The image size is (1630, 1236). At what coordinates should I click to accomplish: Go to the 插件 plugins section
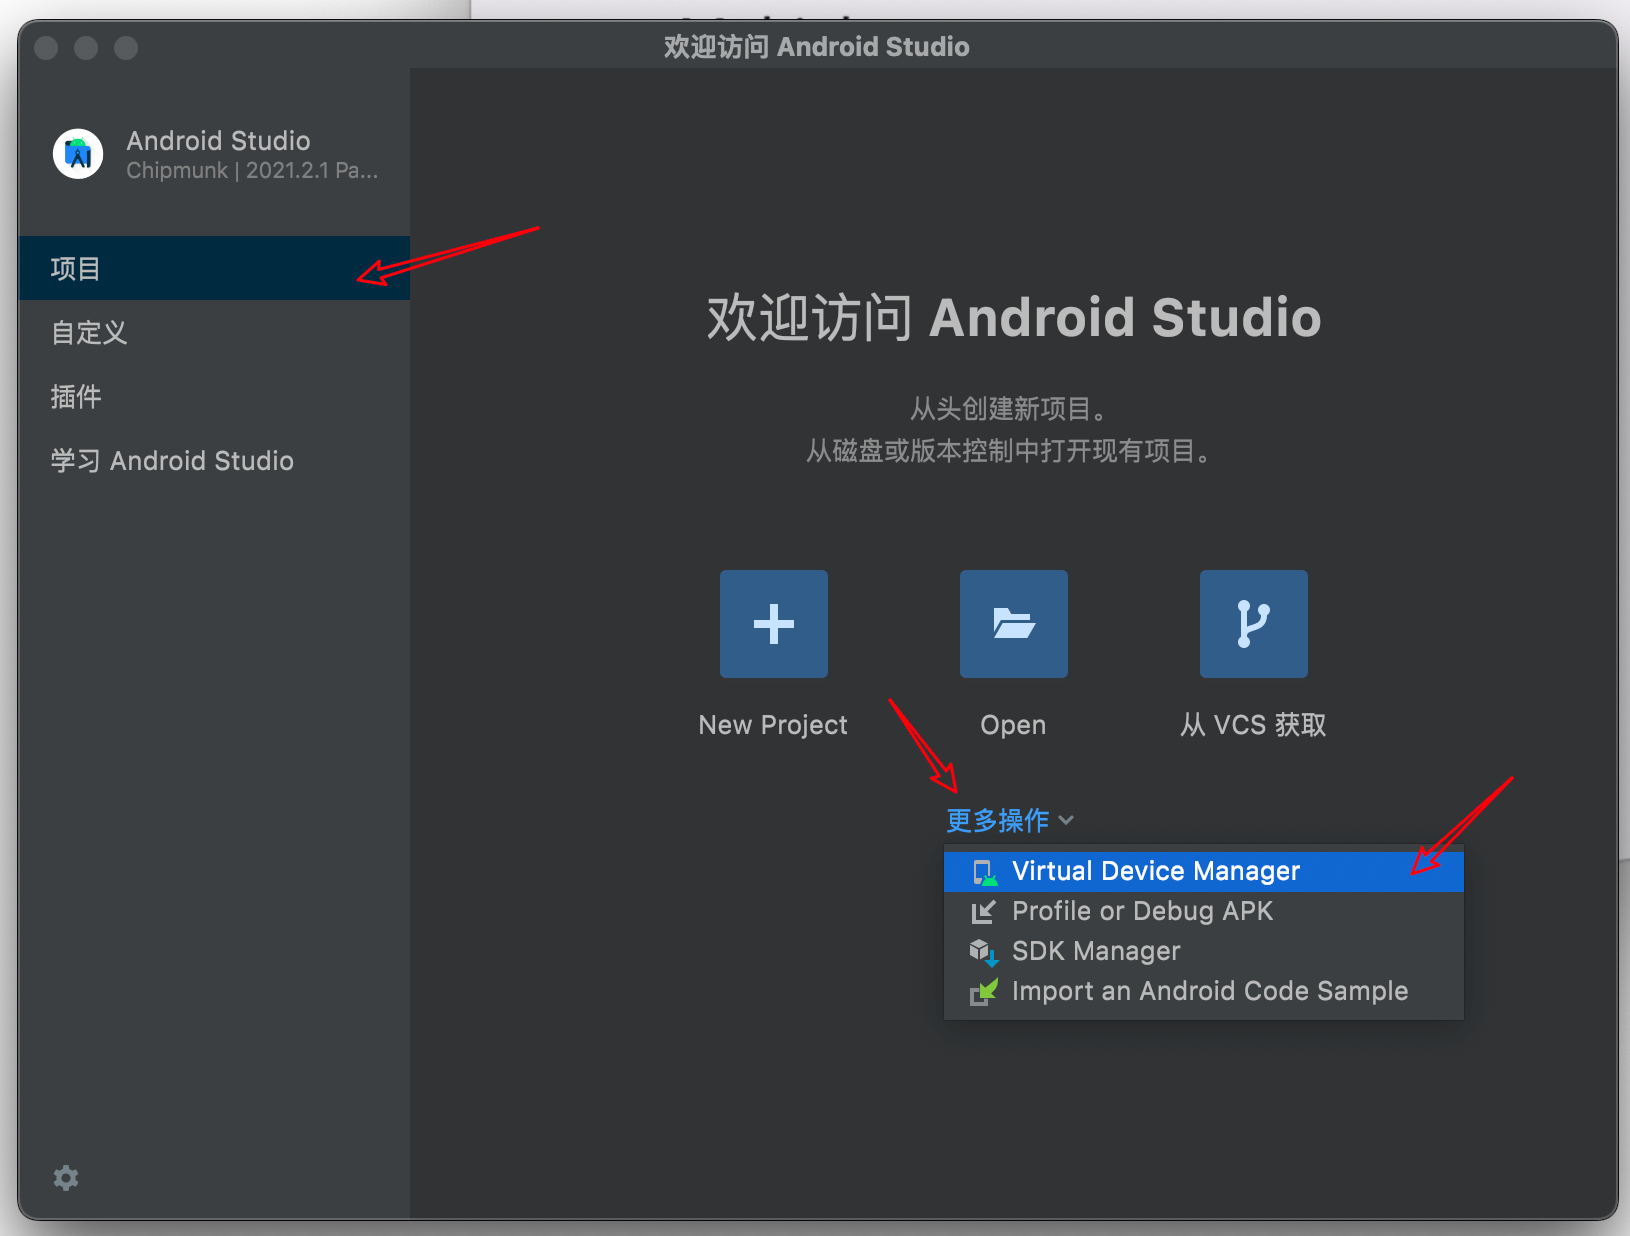pyautogui.click(x=214, y=396)
